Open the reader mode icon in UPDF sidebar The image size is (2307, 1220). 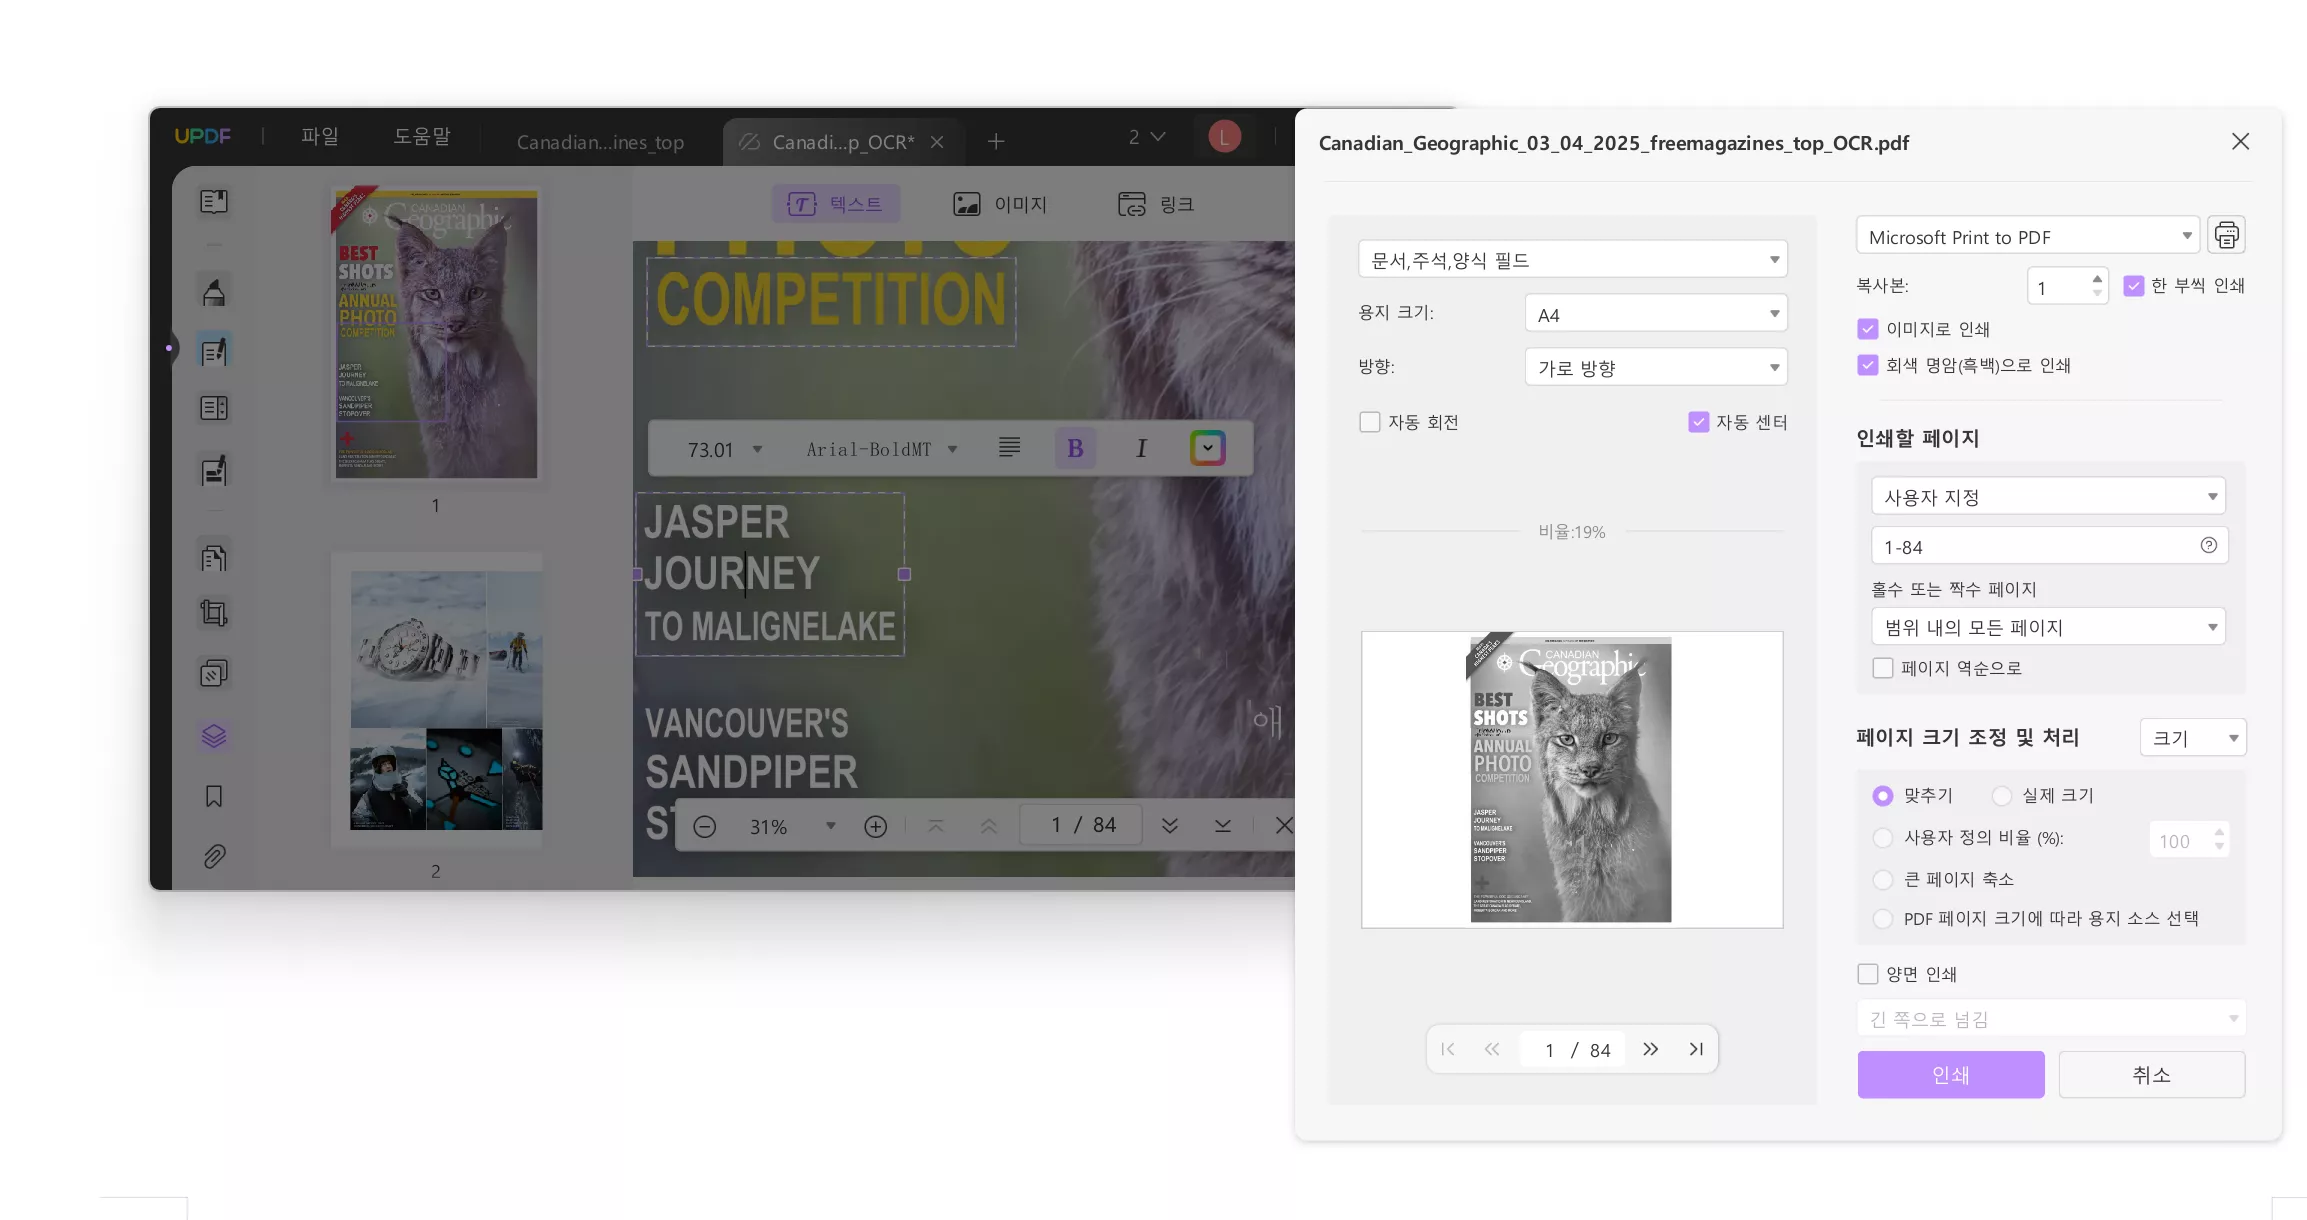tap(214, 201)
